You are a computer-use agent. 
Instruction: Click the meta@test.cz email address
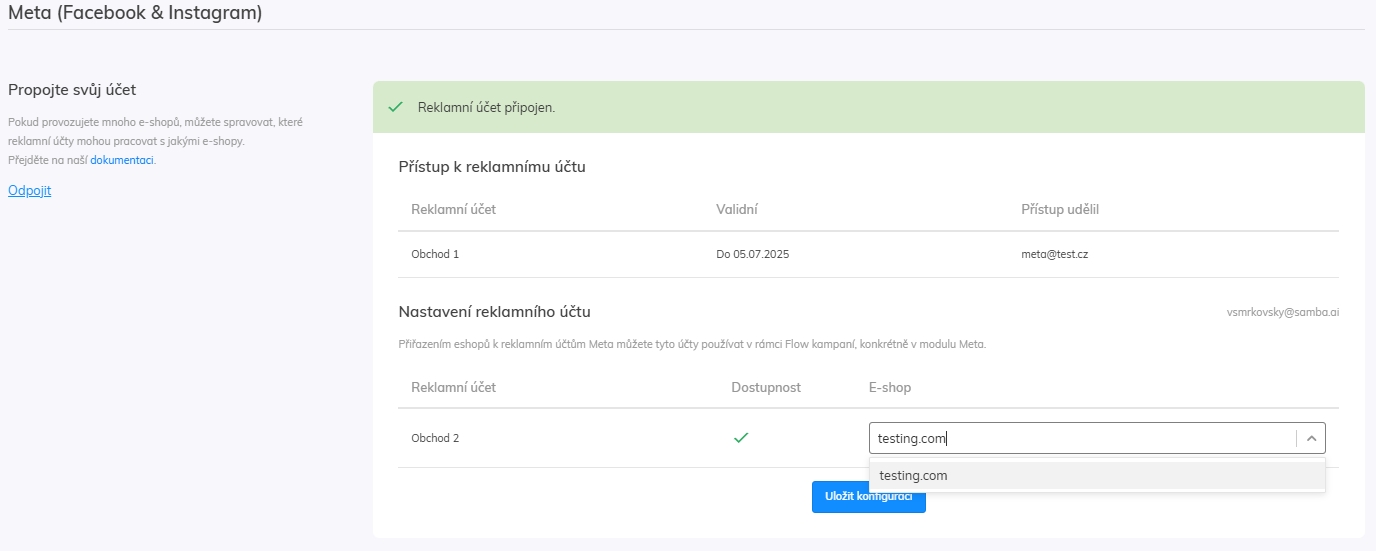point(1047,254)
